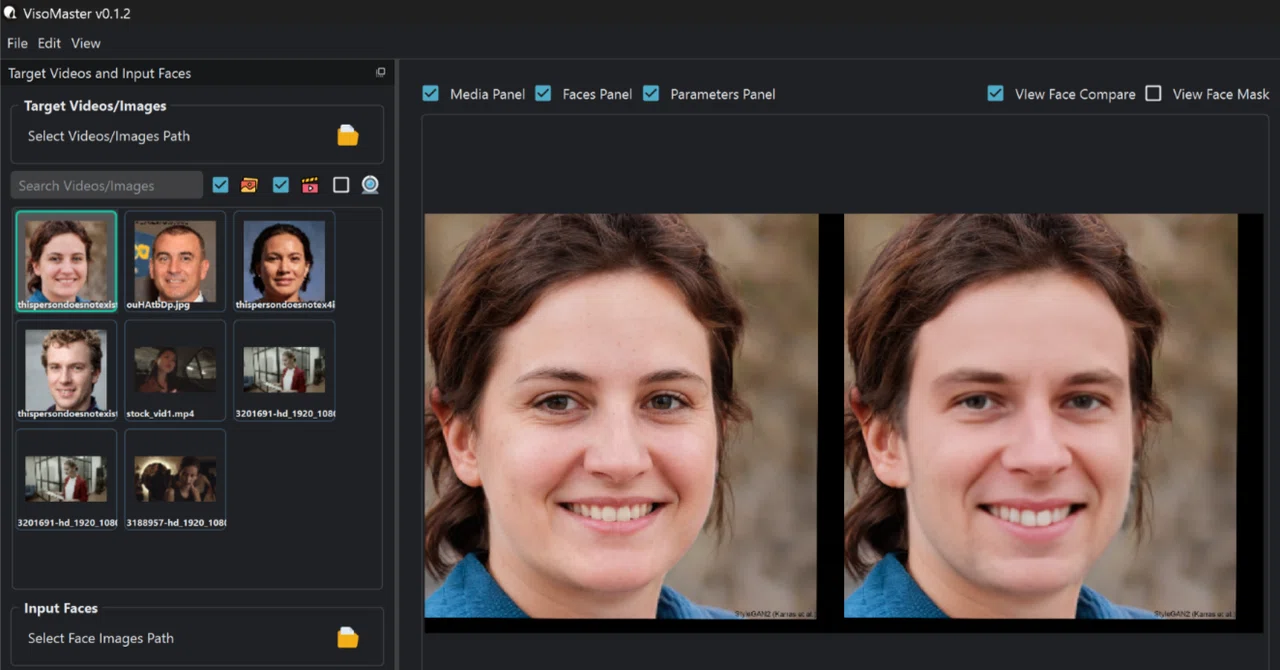Open the Edit menu
This screenshot has height=670, width=1280.
(x=49, y=43)
